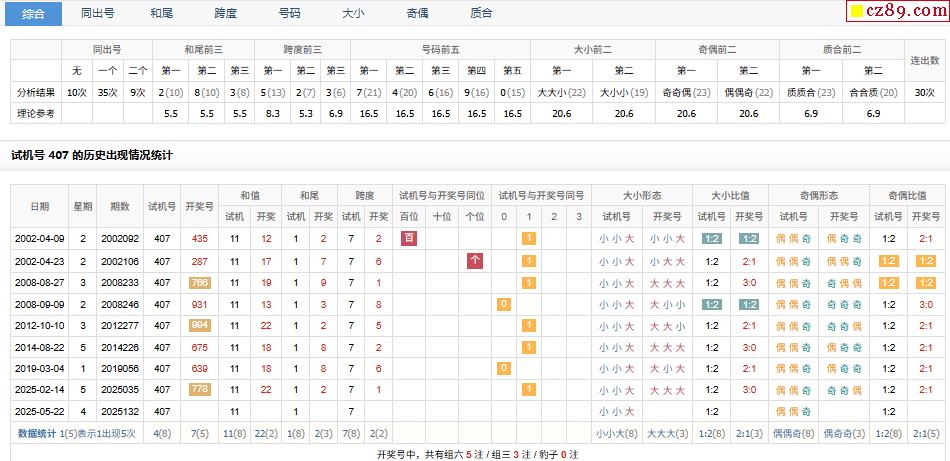Viewport: 950px width, 461px height.
Task: Click orange 1 badge in 2025-02-14 row
Action: 529,390
